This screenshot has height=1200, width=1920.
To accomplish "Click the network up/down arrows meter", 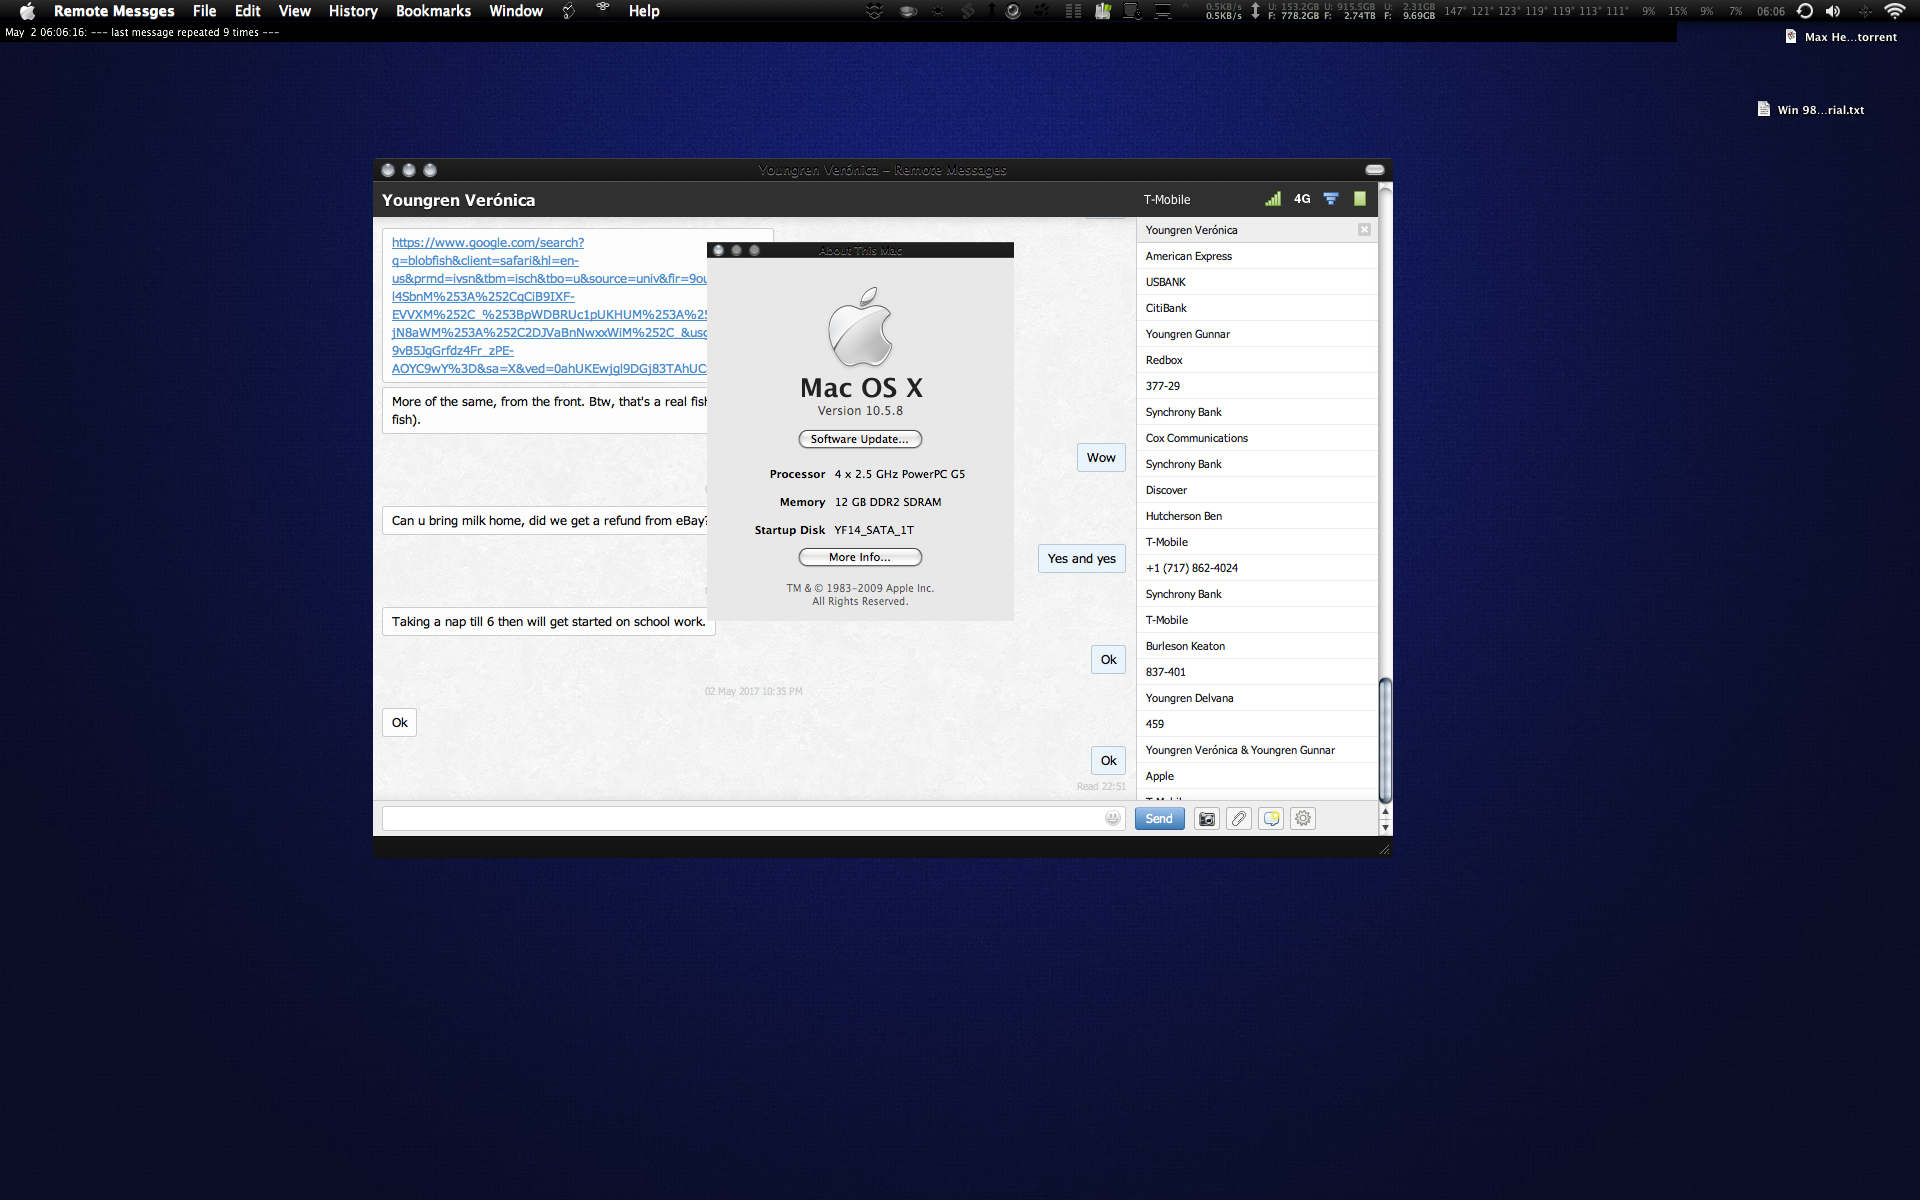I will 1255,11.
